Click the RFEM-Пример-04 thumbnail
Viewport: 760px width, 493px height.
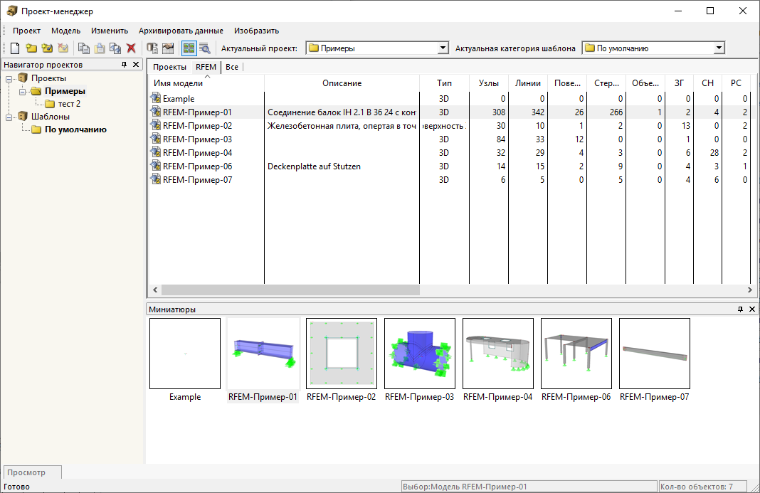coord(498,353)
